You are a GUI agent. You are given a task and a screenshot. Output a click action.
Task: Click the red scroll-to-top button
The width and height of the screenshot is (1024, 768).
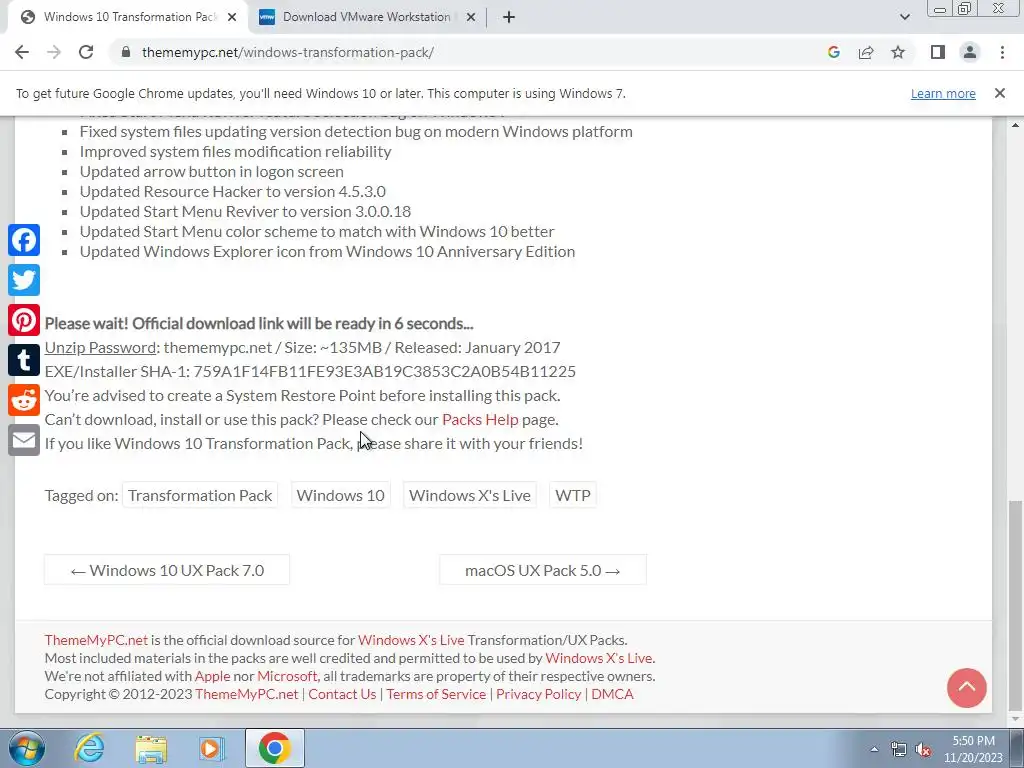(x=967, y=688)
